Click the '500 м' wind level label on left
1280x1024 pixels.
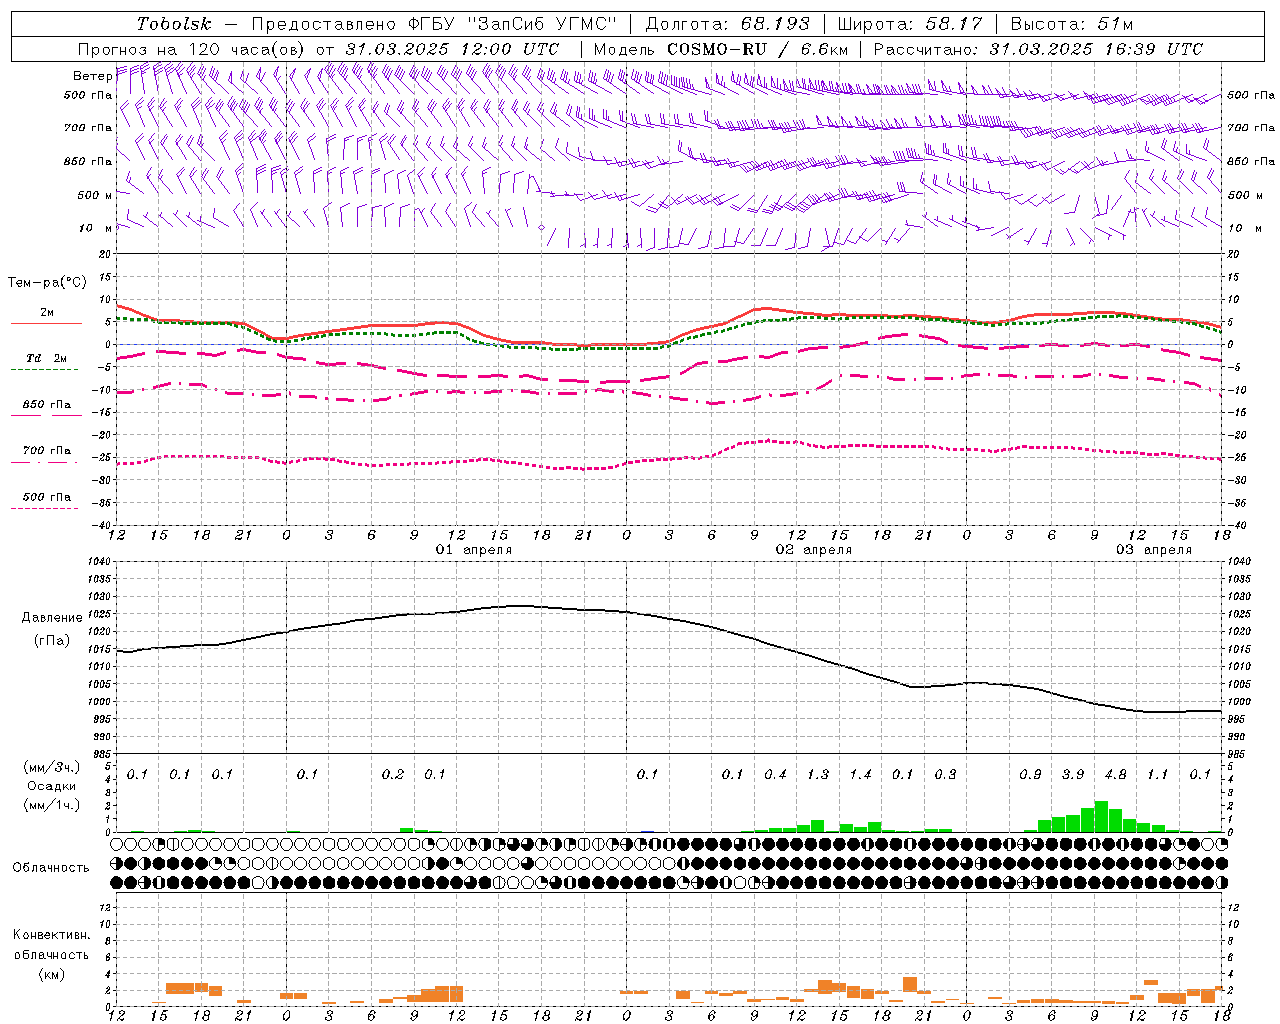(94, 195)
